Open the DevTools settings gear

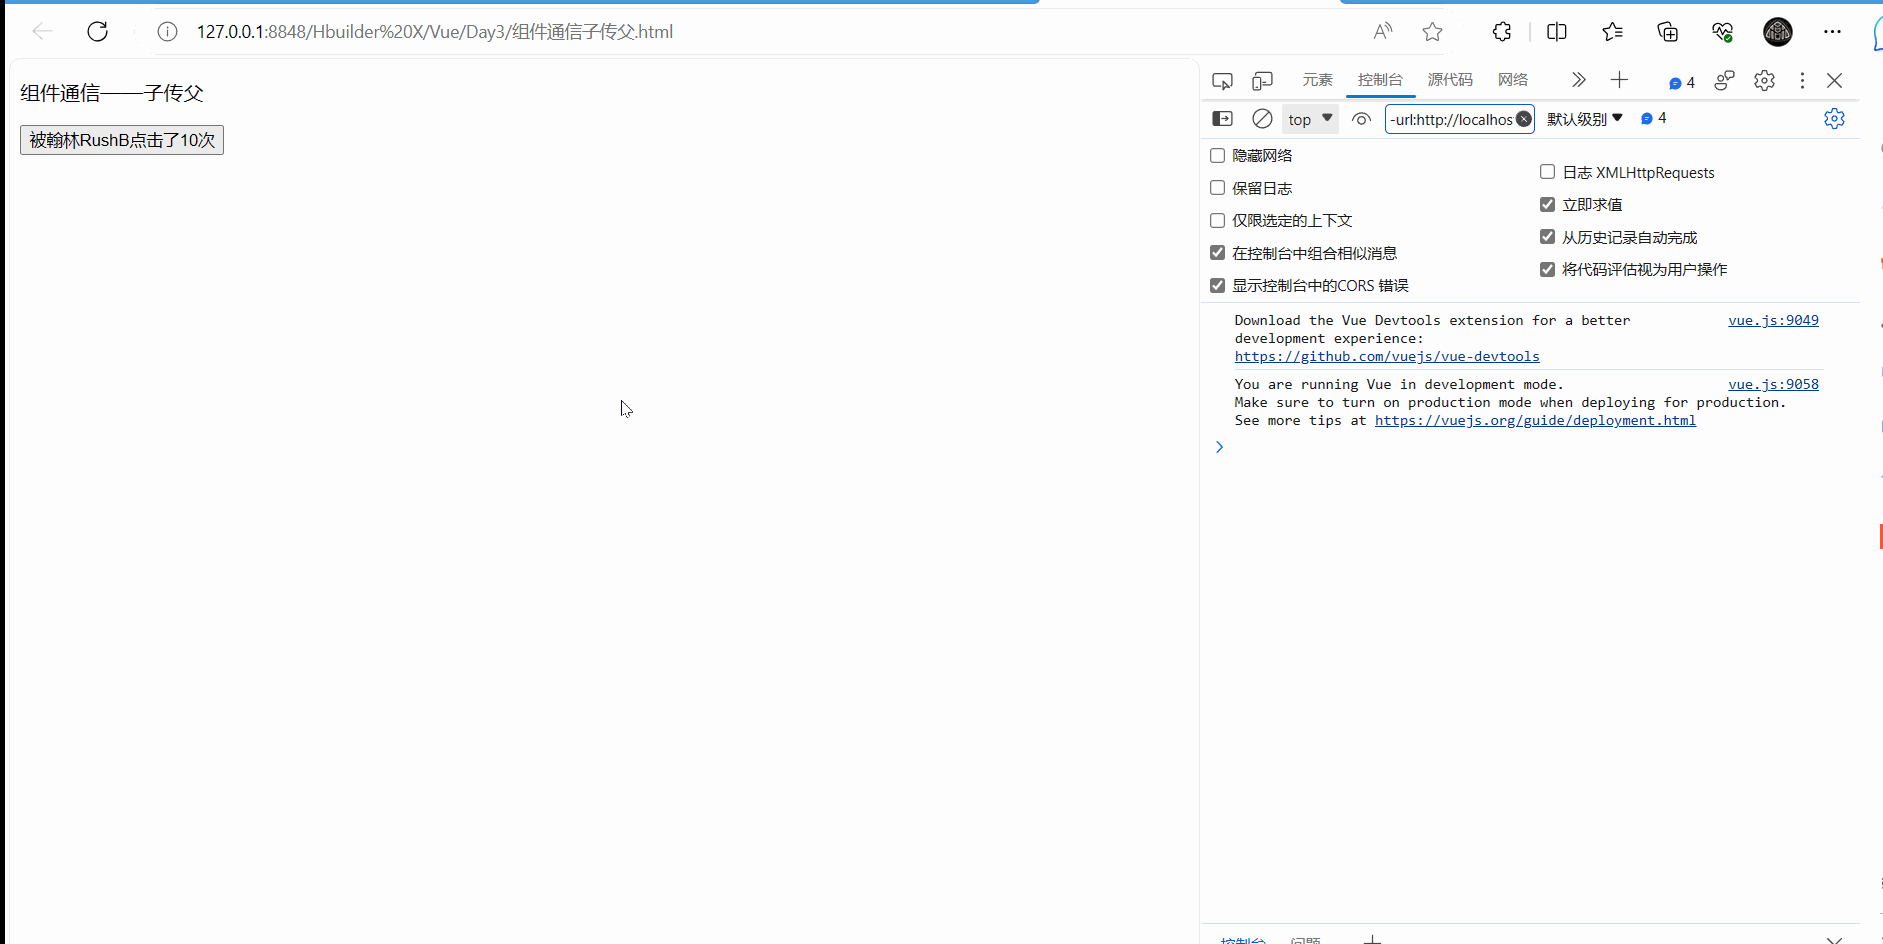click(x=1764, y=80)
